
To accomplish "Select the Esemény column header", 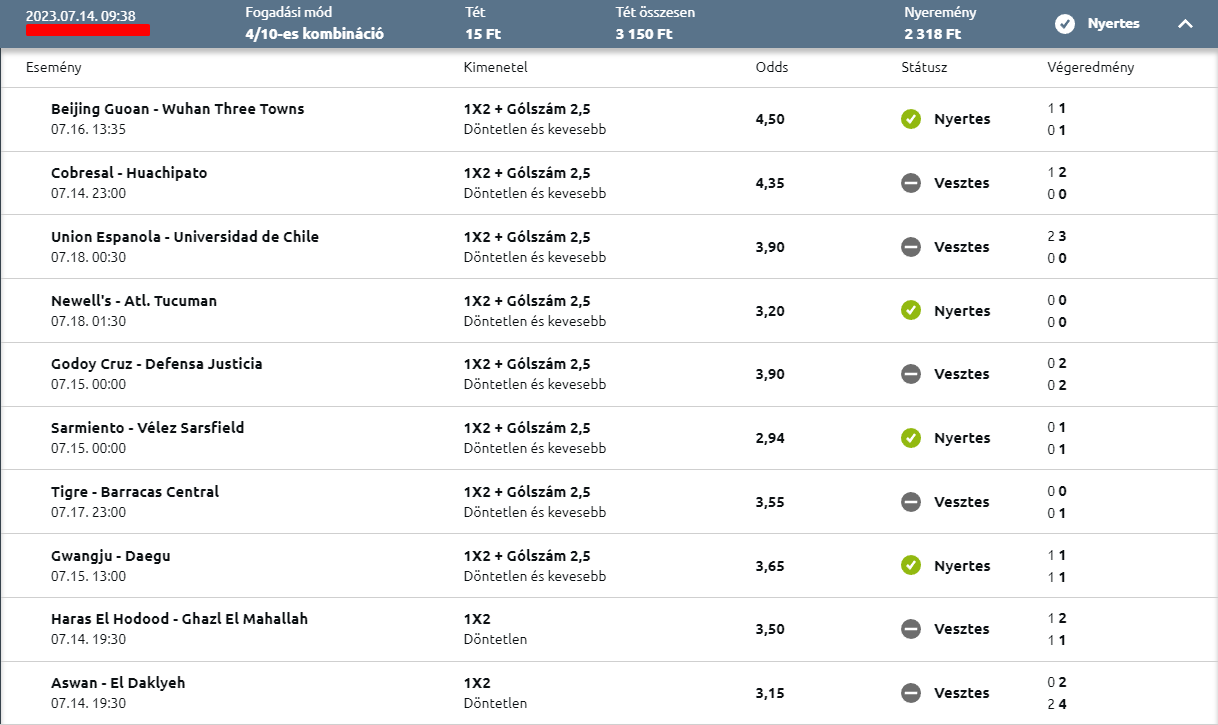I will pyautogui.click(x=53, y=68).
